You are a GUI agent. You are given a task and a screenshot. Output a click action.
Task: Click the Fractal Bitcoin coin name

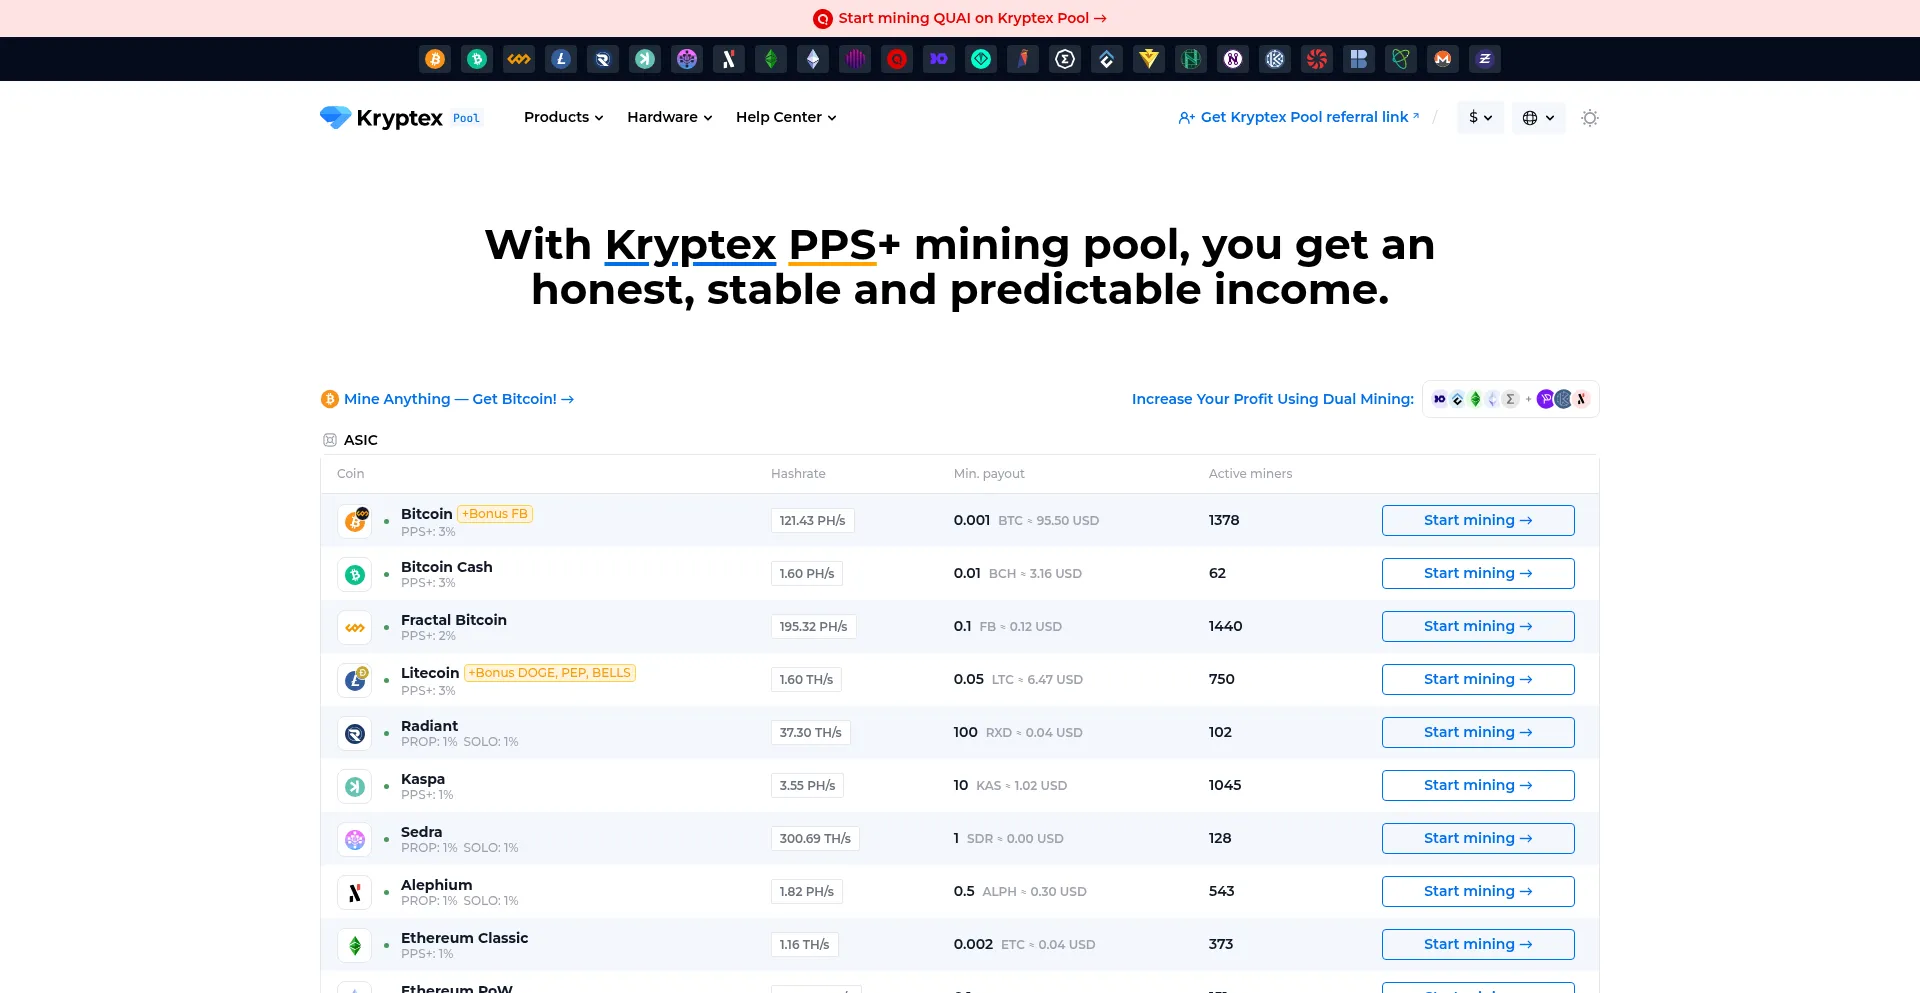pos(454,620)
